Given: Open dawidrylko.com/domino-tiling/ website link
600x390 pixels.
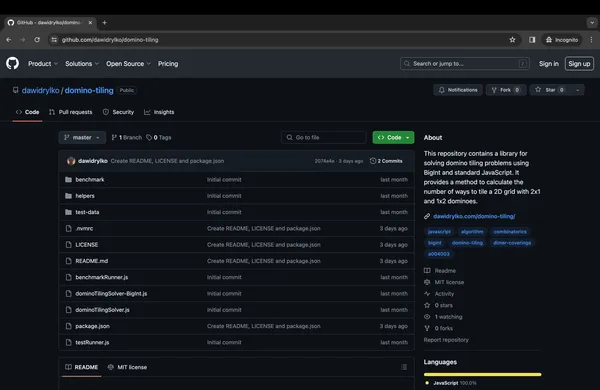Looking at the screenshot, I should tap(474, 216).
